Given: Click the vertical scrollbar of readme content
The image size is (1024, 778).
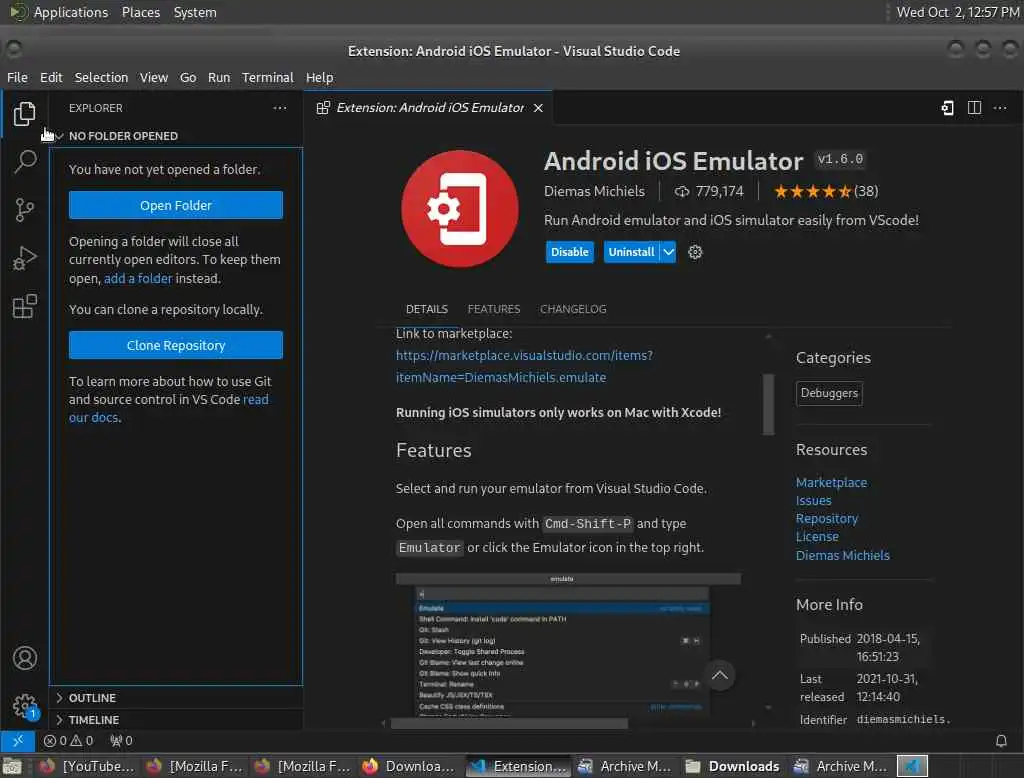Looking at the screenshot, I should (769, 404).
